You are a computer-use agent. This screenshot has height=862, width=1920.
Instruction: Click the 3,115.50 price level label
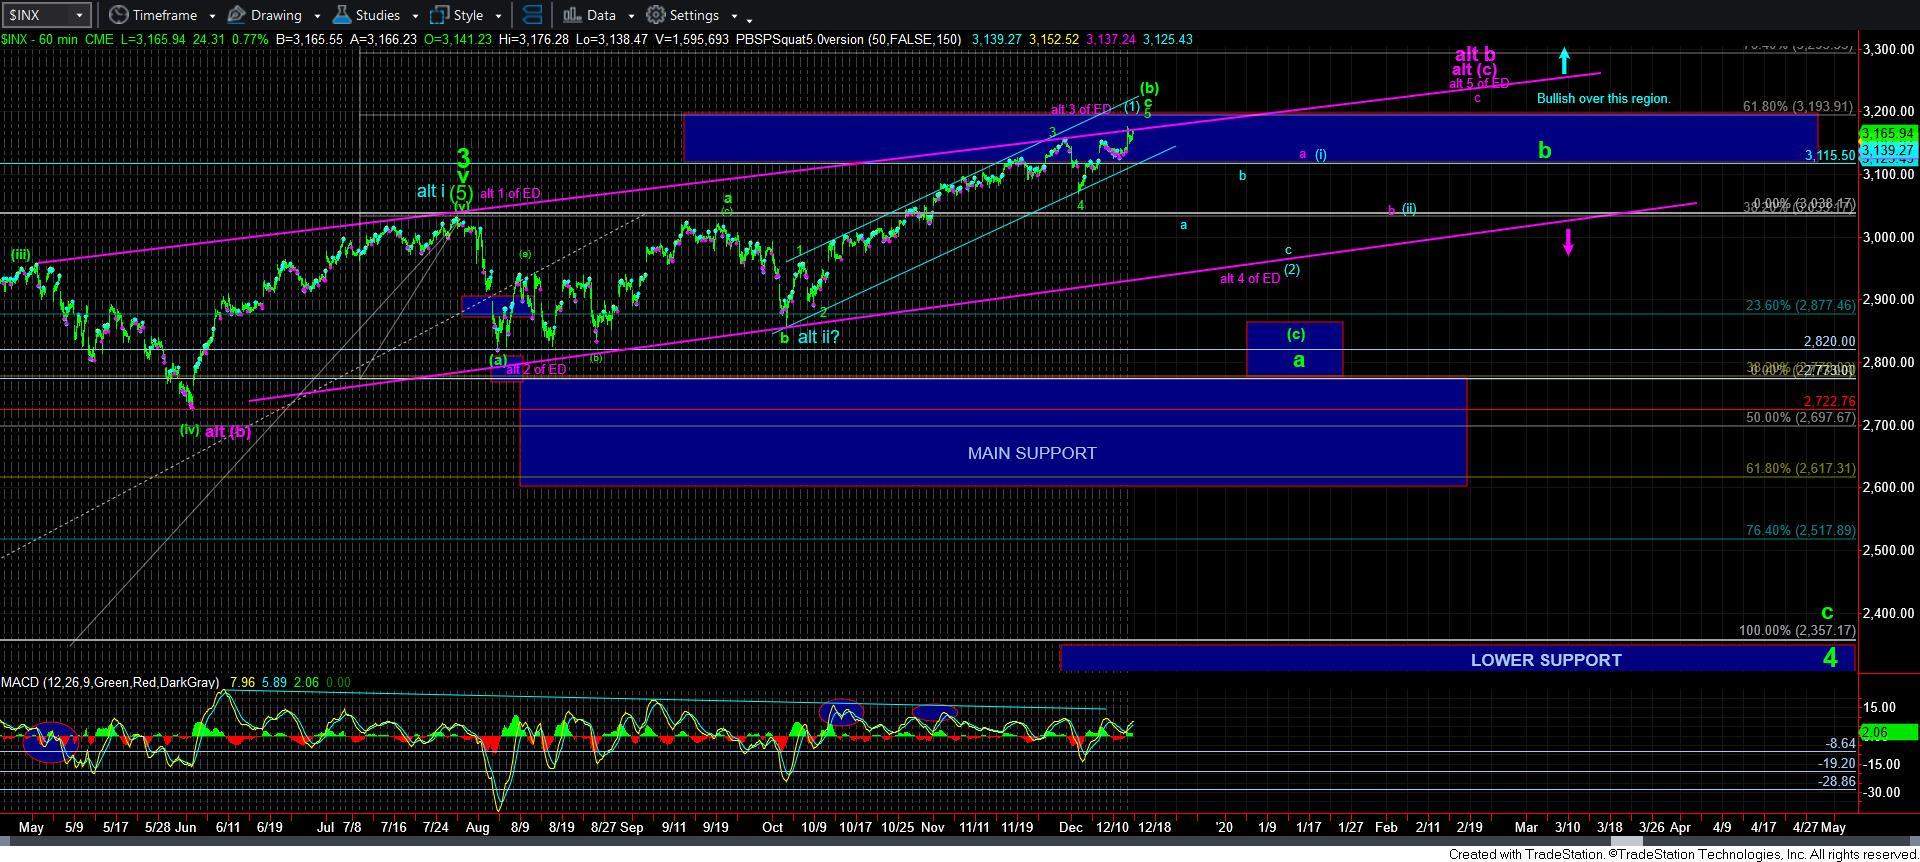pos(1829,156)
